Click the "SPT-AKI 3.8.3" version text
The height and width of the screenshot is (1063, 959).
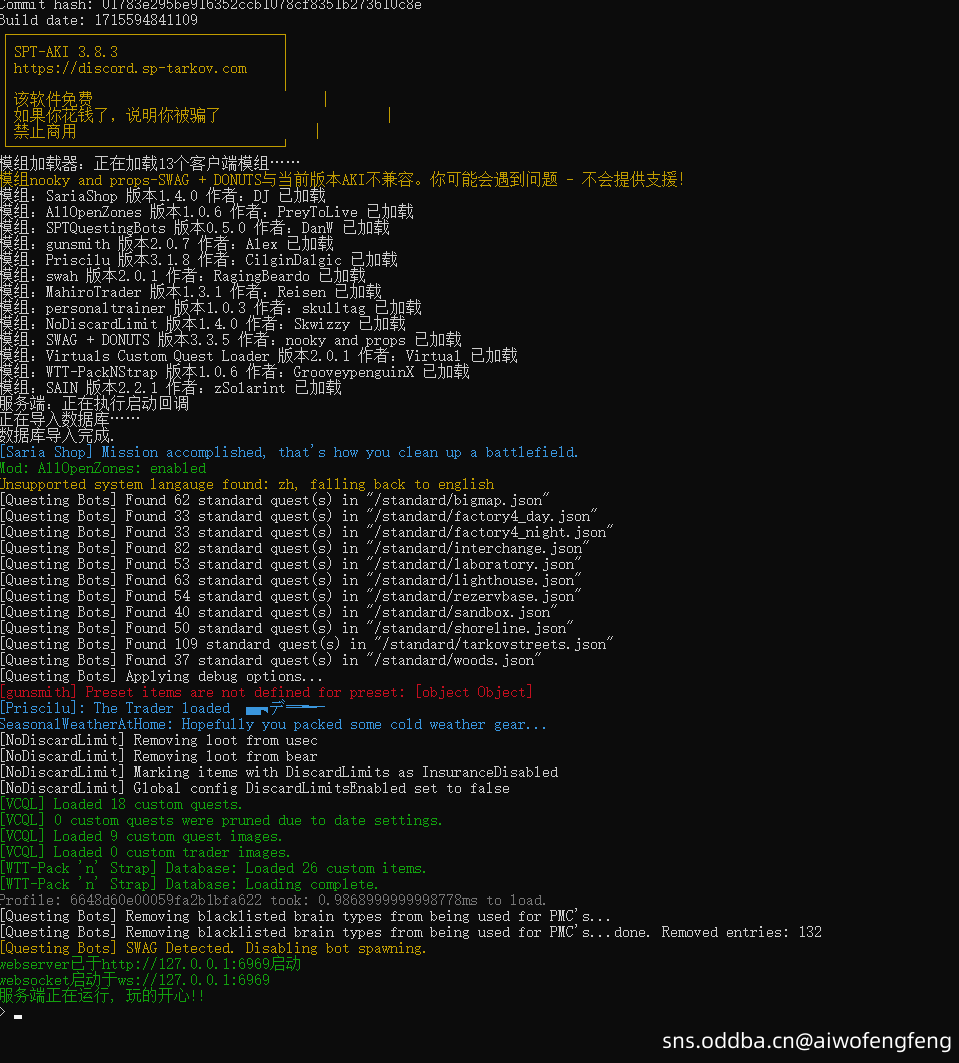click(x=66, y=52)
